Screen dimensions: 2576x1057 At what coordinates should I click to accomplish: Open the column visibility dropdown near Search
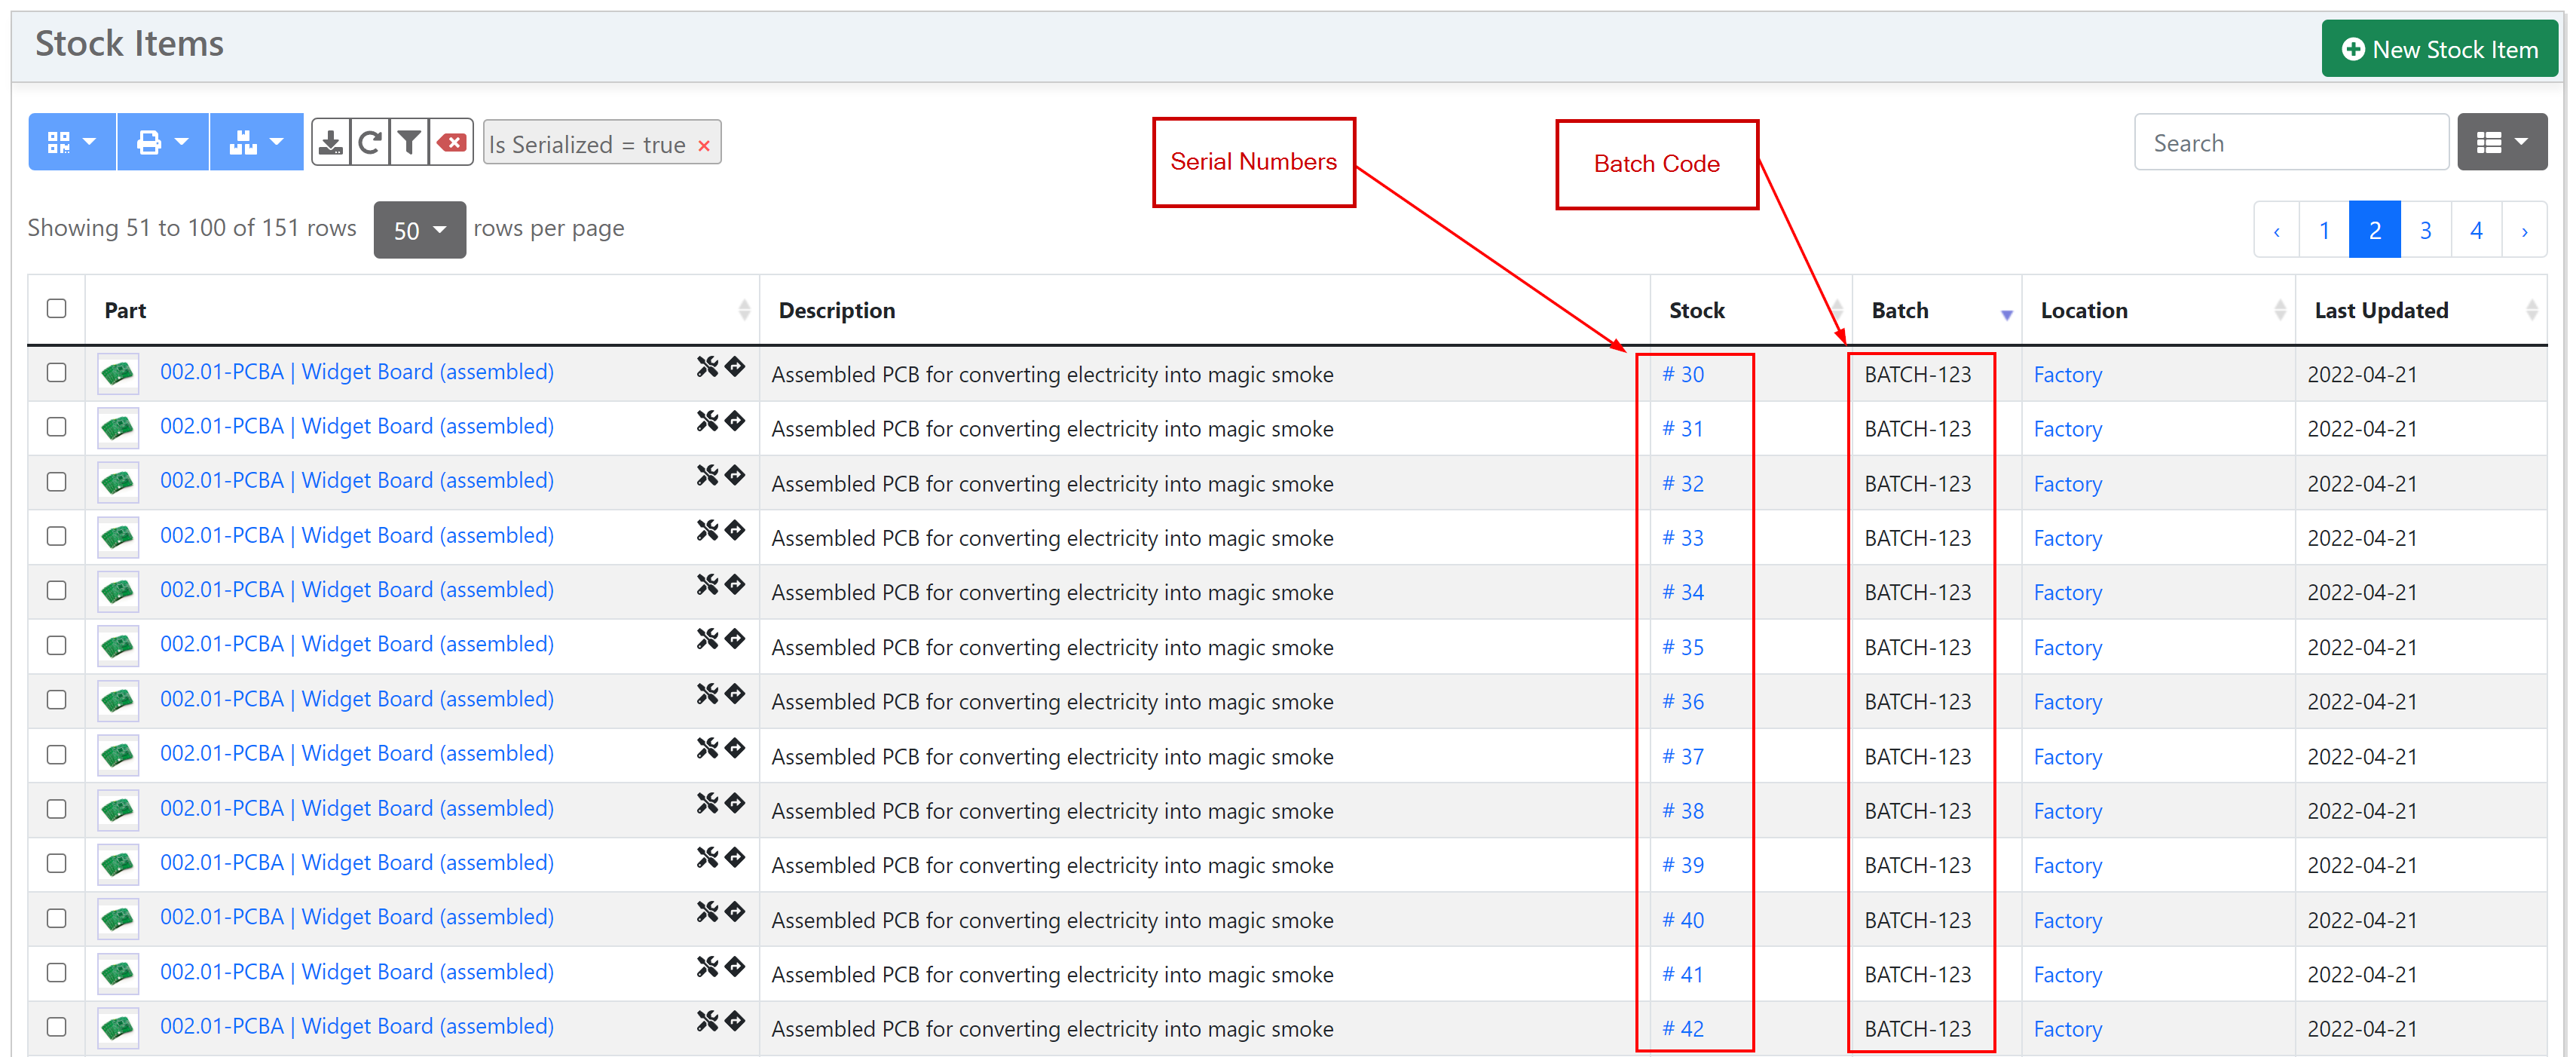click(x=2502, y=141)
